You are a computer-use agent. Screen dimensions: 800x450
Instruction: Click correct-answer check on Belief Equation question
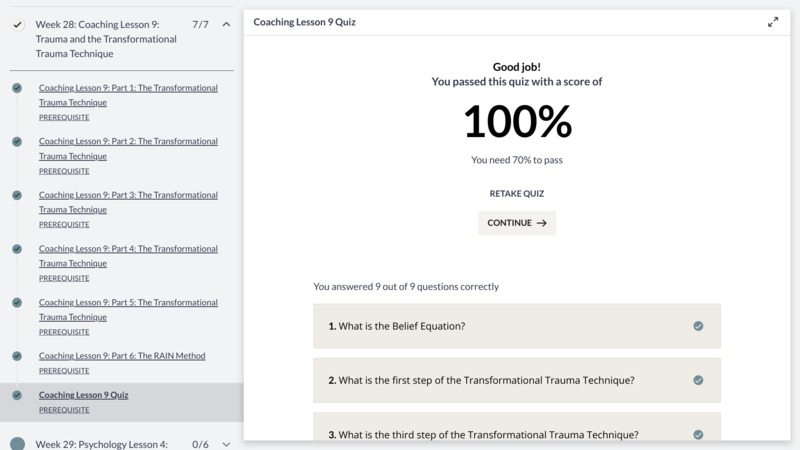pyautogui.click(x=698, y=326)
